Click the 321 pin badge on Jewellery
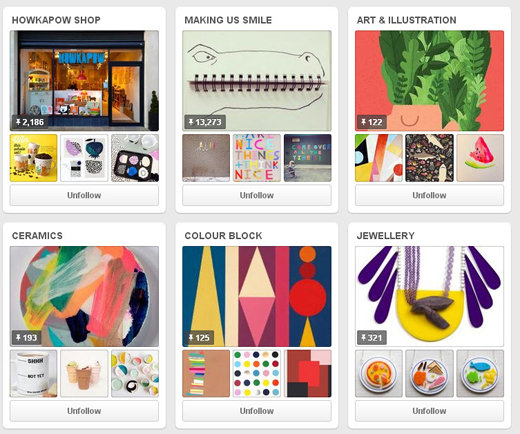 pos(372,338)
